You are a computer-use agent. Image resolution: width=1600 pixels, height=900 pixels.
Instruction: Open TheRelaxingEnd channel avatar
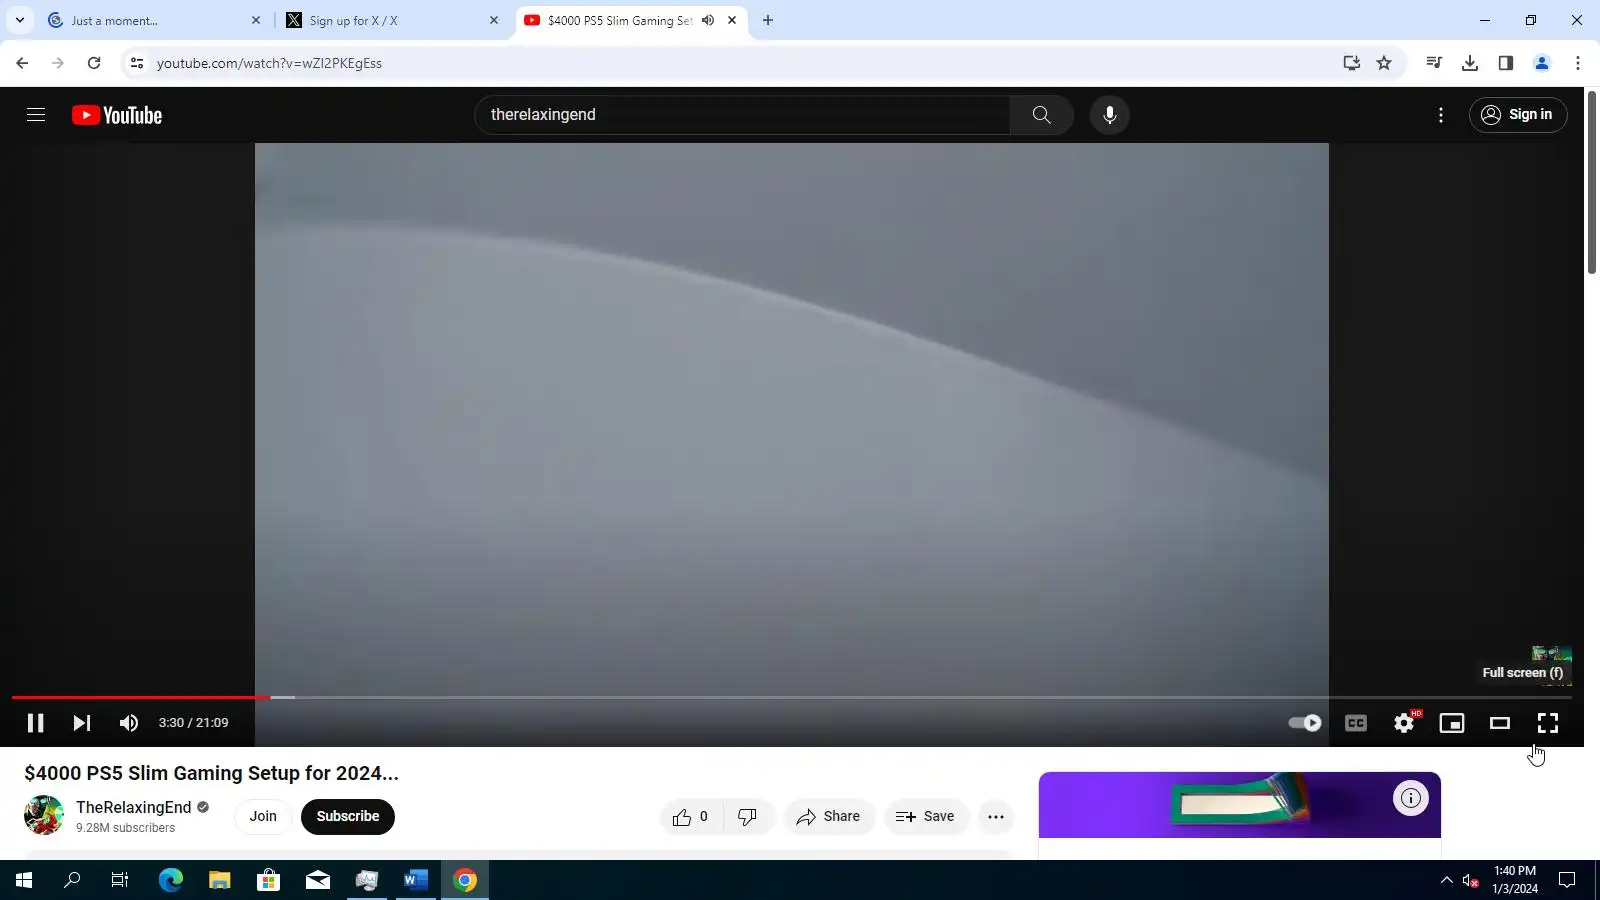(x=44, y=816)
